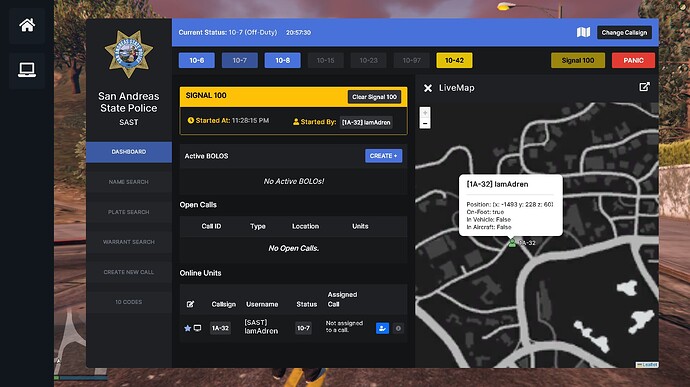Set status to 10-42
690x387 pixels.
tap(455, 60)
